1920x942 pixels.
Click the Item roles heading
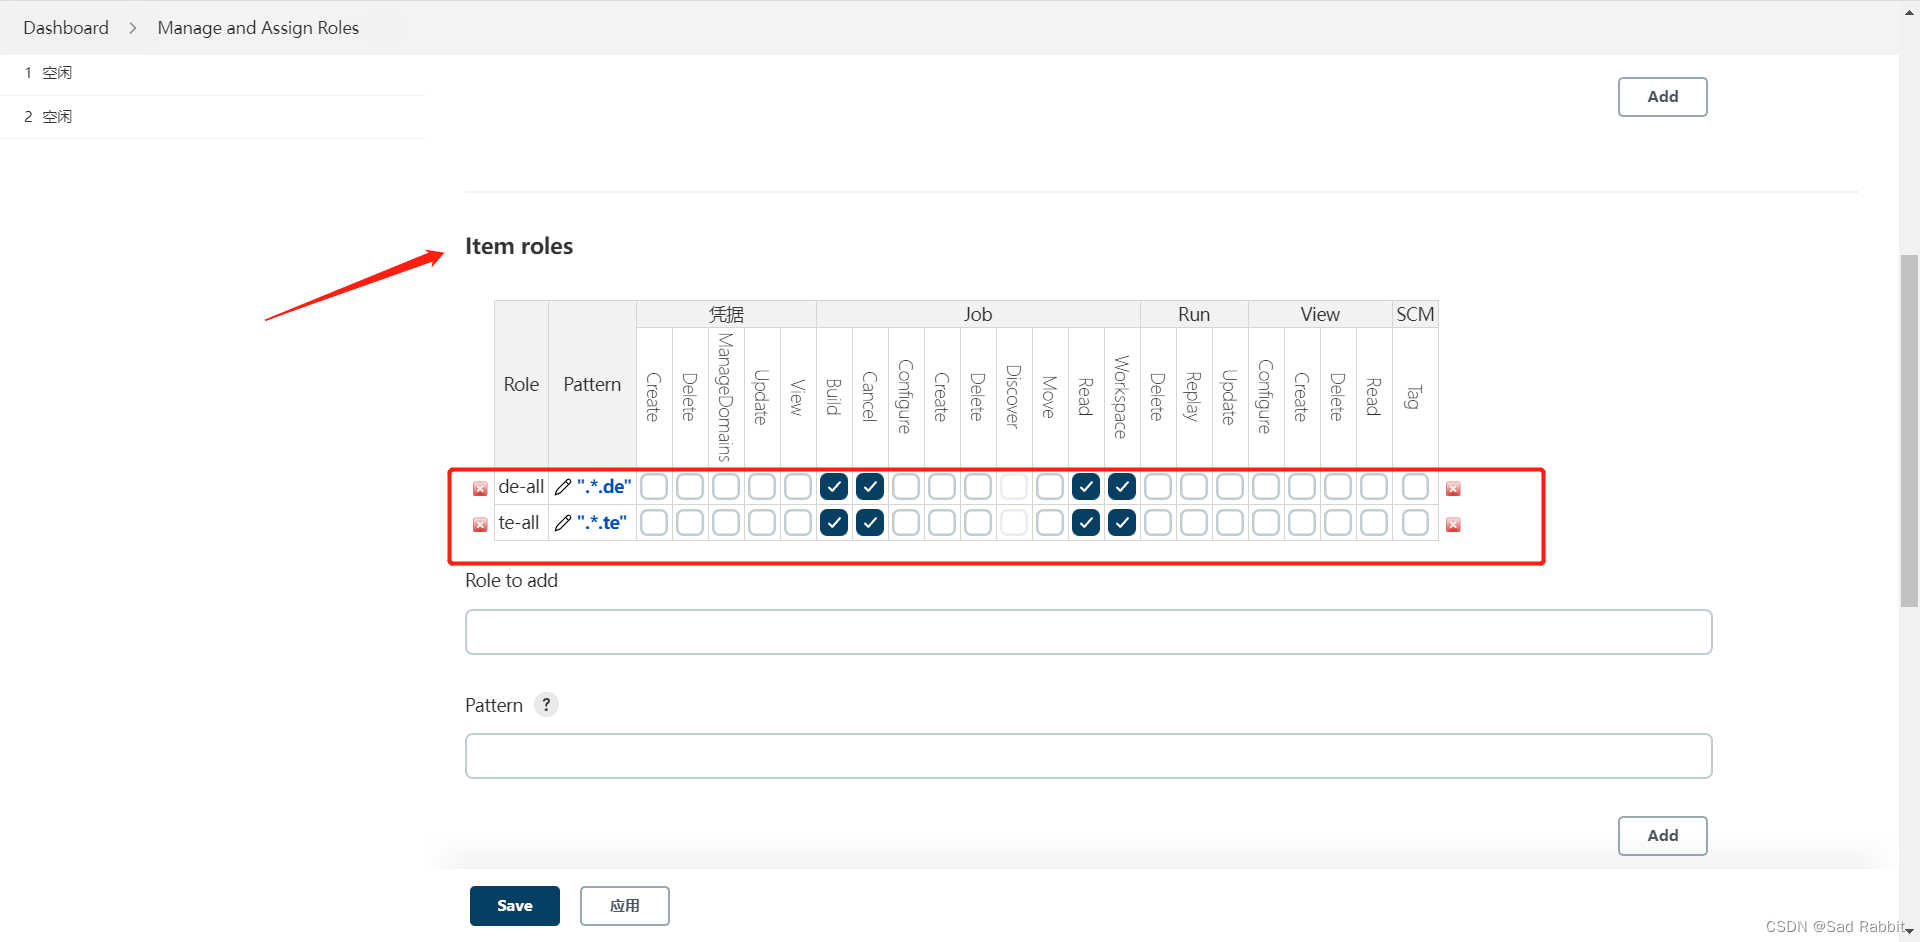[x=519, y=246]
